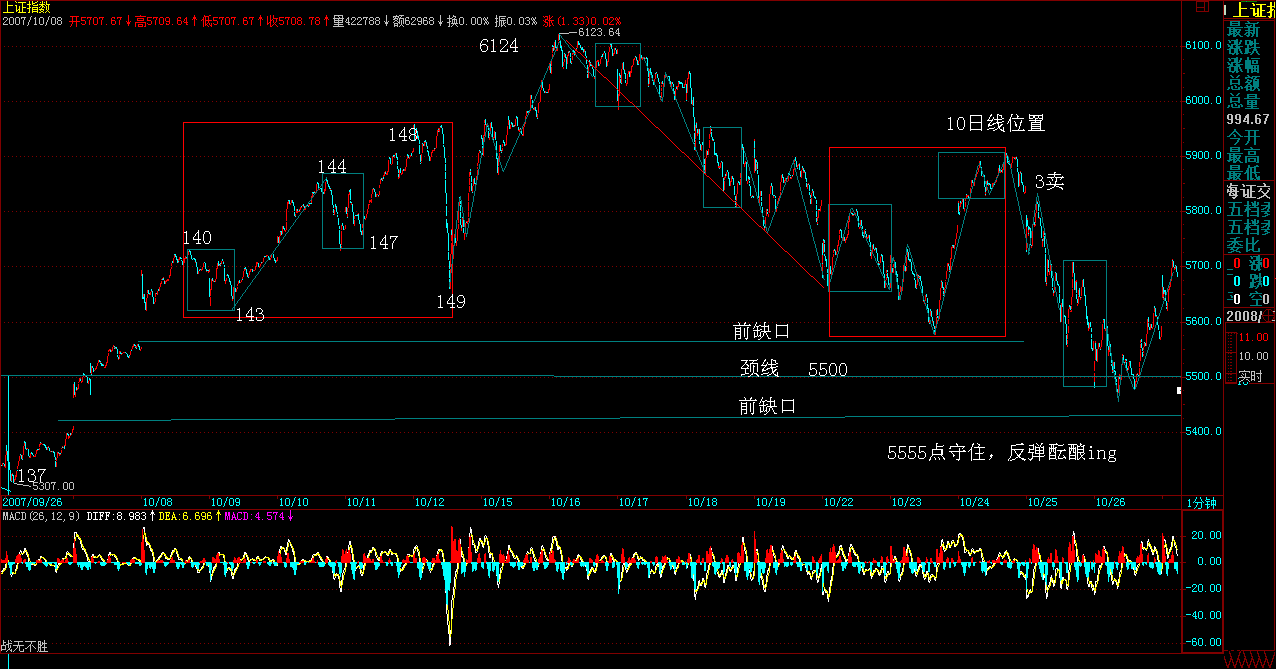
Task: Click the 实时 tab in side panel
Action: point(1250,377)
